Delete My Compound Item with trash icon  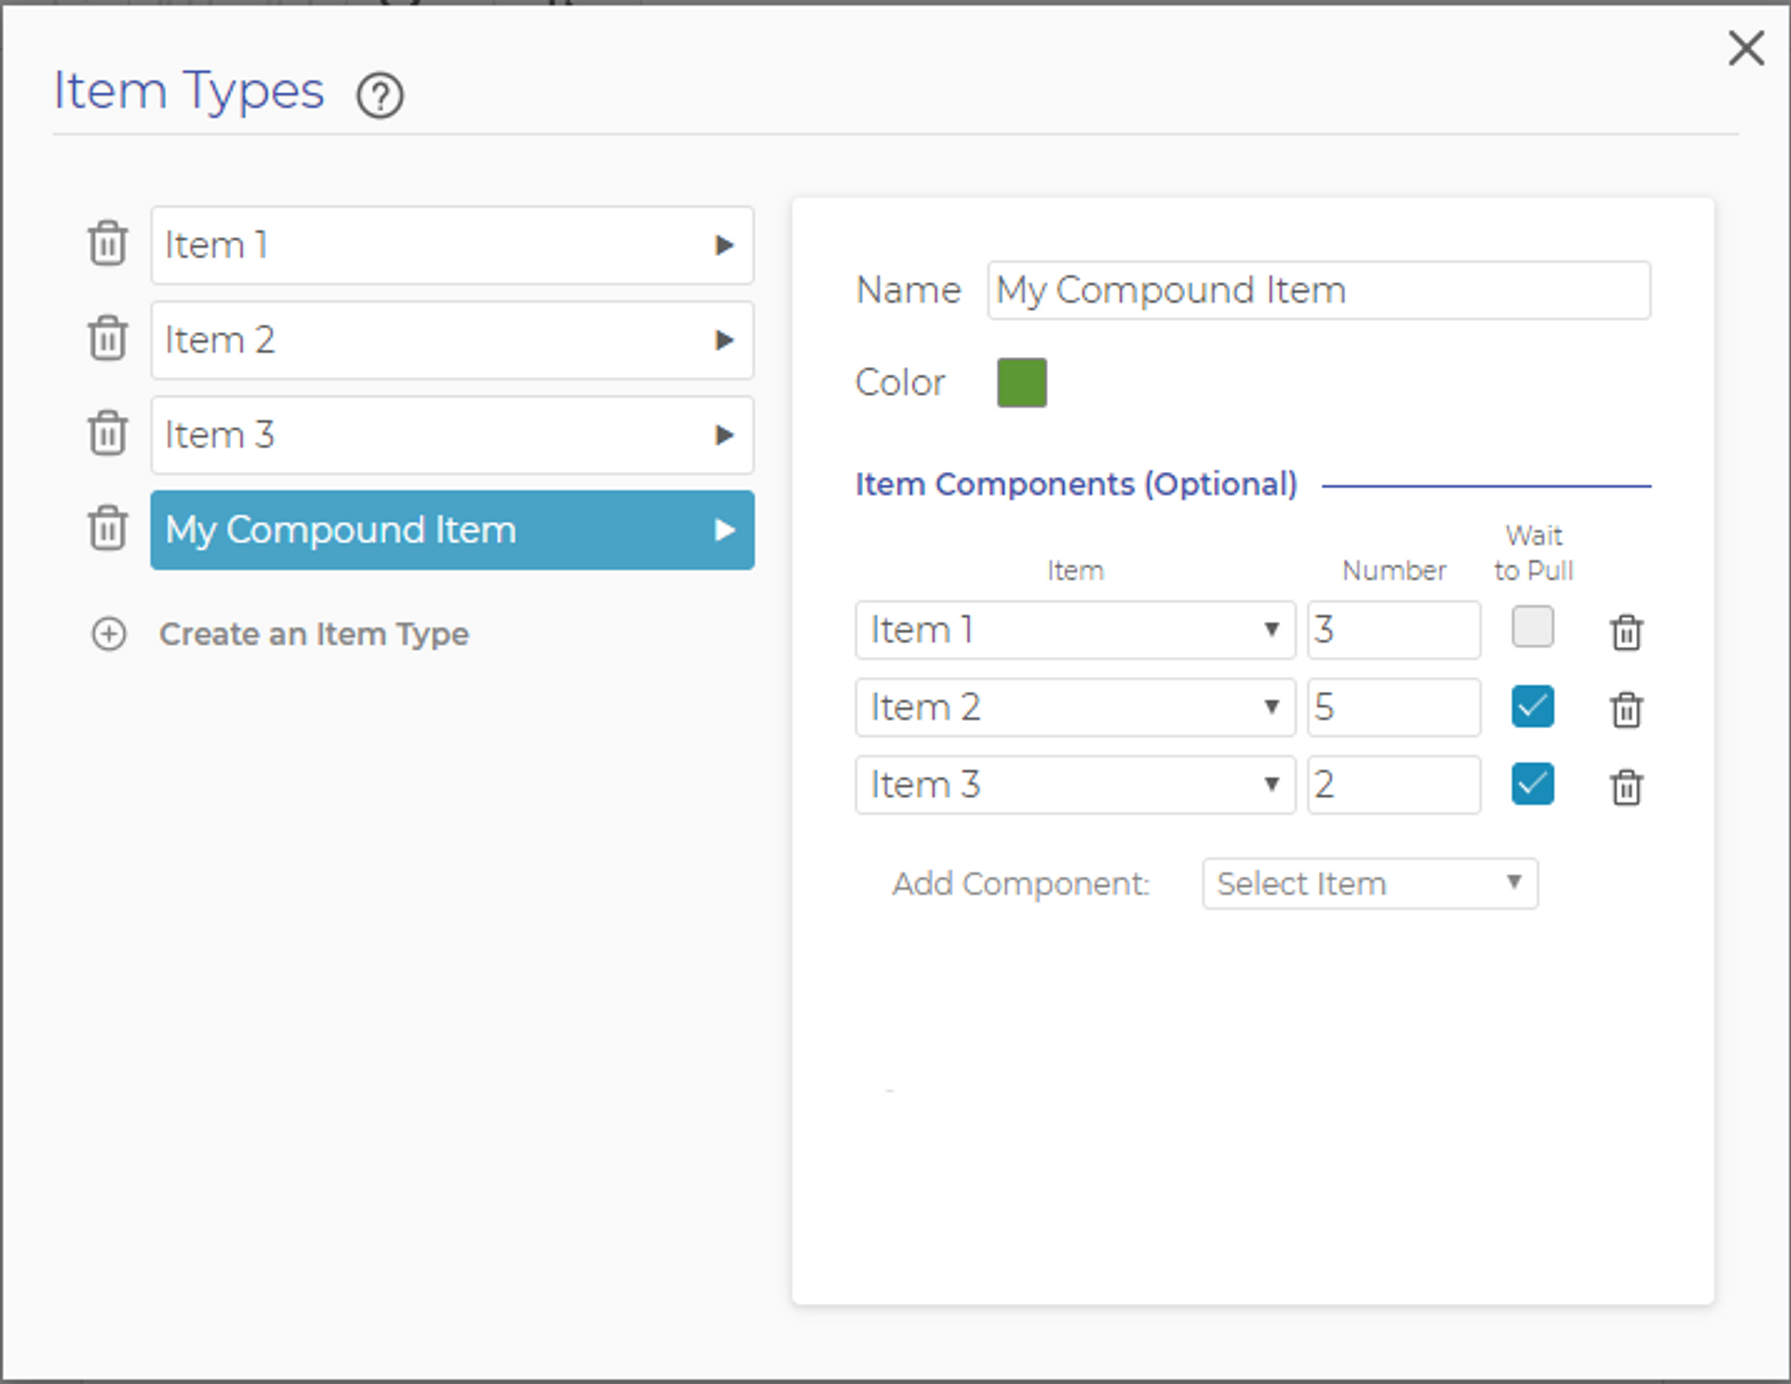pyautogui.click(x=107, y=529)
